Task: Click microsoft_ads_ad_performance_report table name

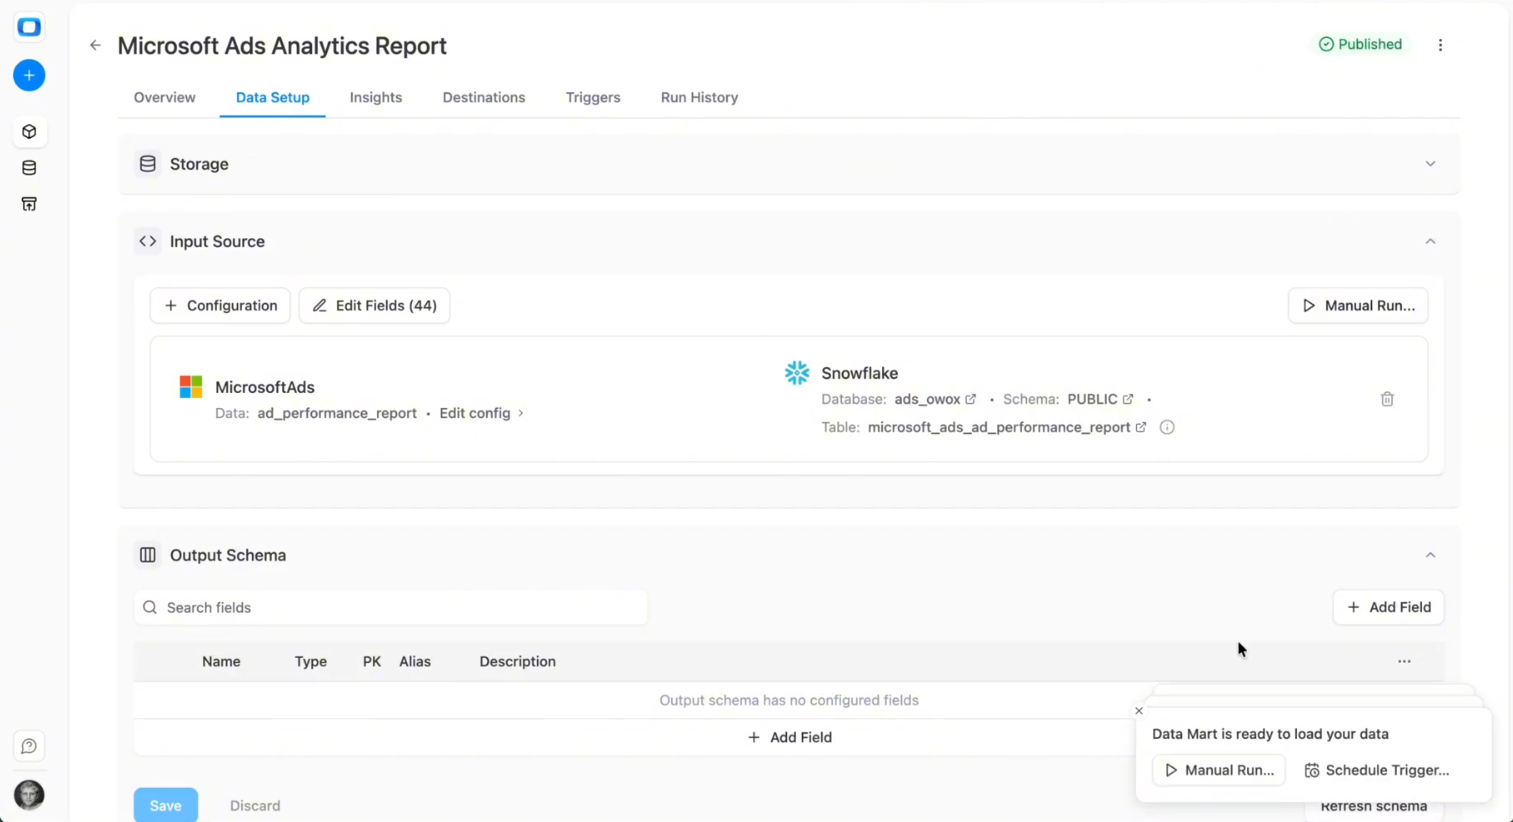Action: pos(999,427)
